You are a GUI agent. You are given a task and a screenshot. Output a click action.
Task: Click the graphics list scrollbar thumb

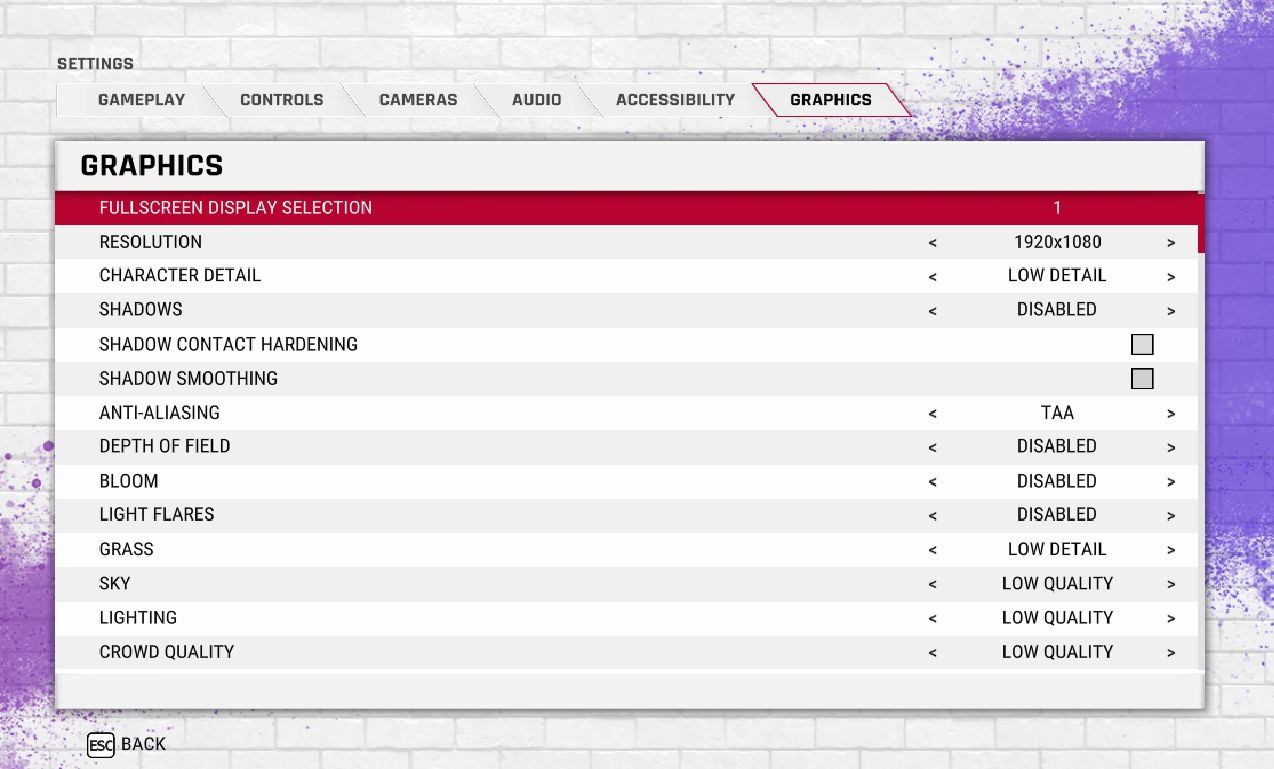tap(1201, 222)
